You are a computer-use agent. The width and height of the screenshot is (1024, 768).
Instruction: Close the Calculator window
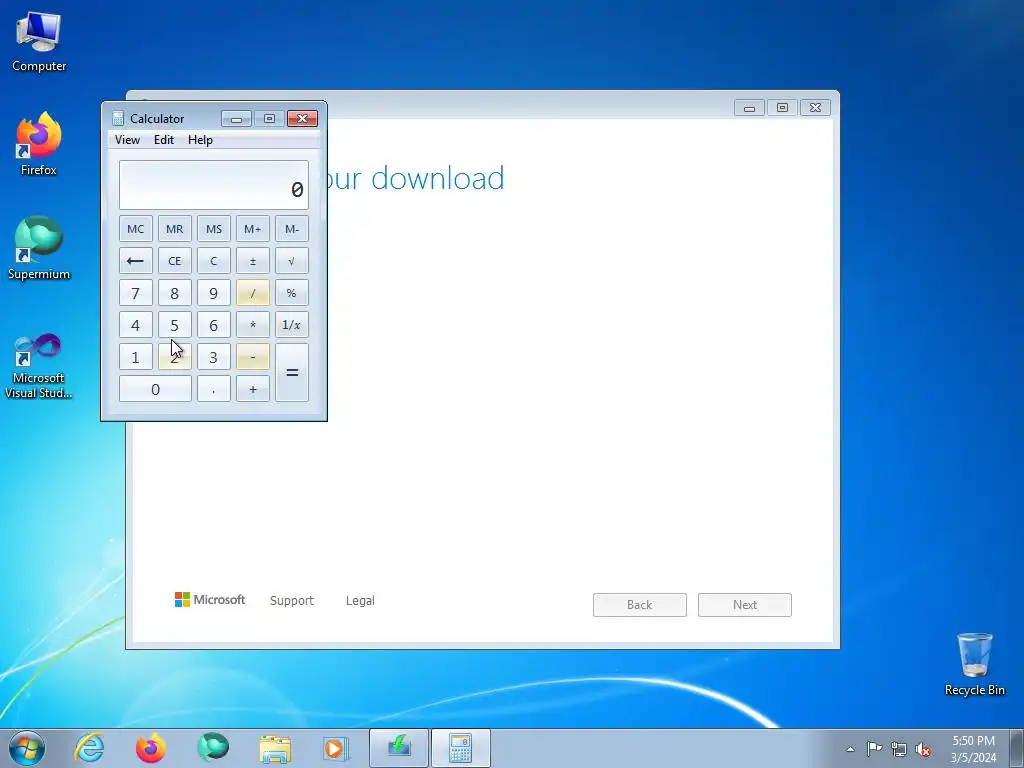[302, 118]
